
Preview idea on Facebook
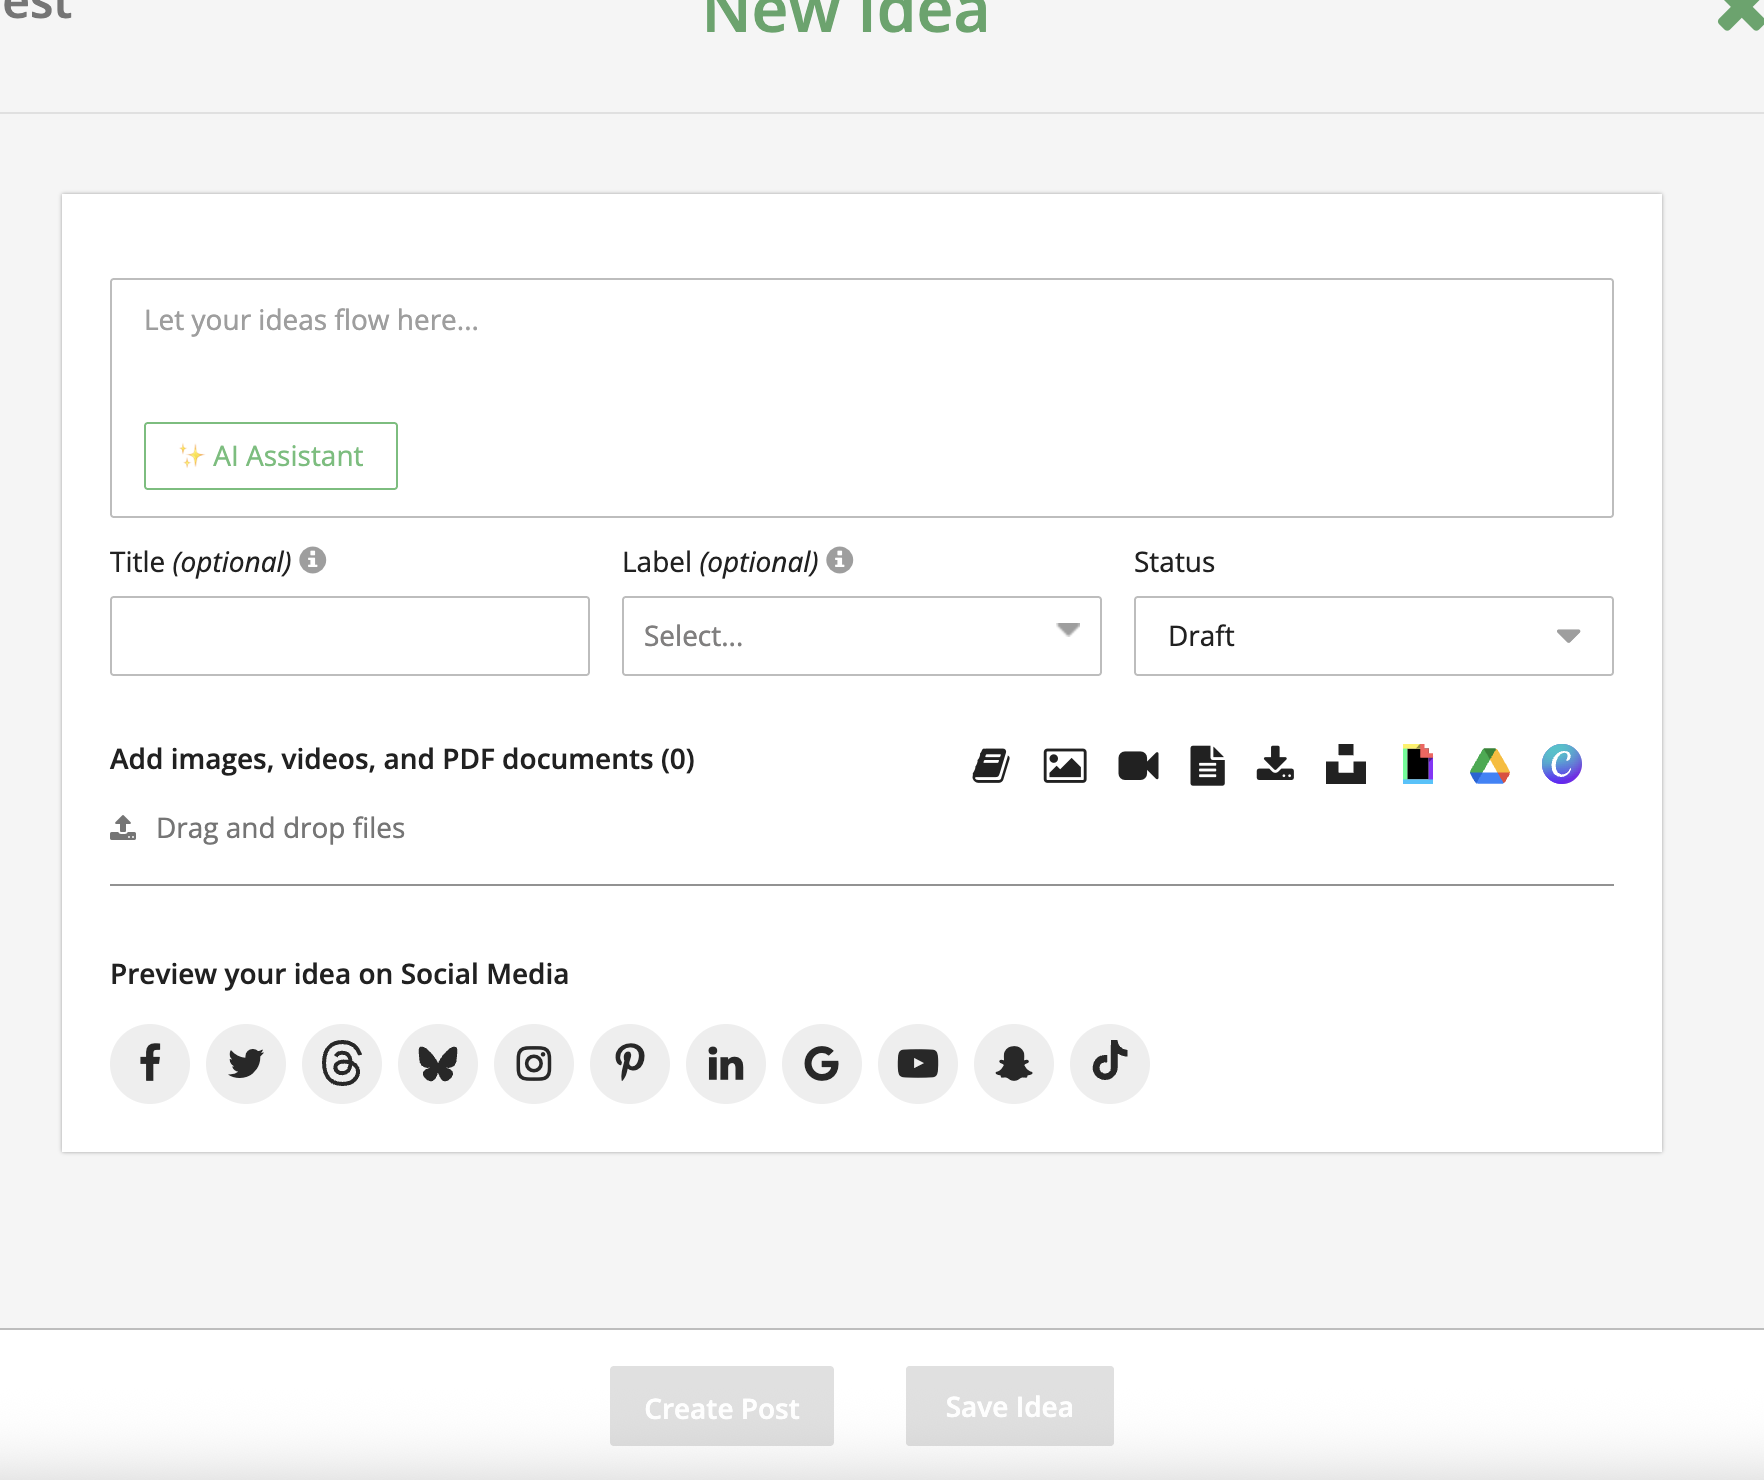(x=150, y=1064)
